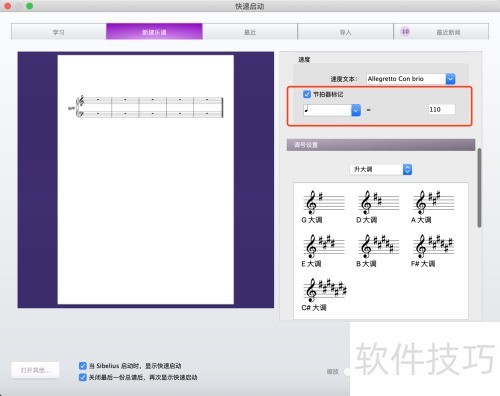Switch to the Recent tab
This screenshot has height=396, width=500.
250,32
